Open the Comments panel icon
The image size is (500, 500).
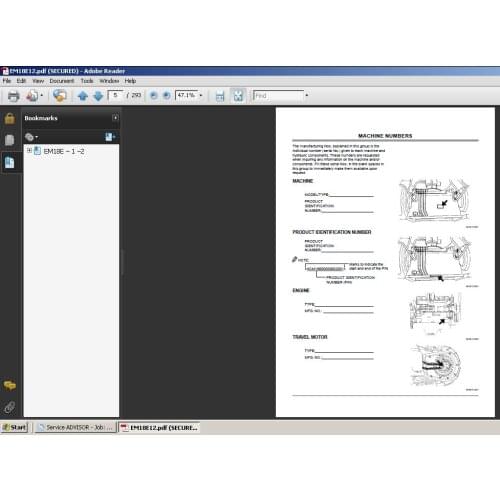(10, 385)
